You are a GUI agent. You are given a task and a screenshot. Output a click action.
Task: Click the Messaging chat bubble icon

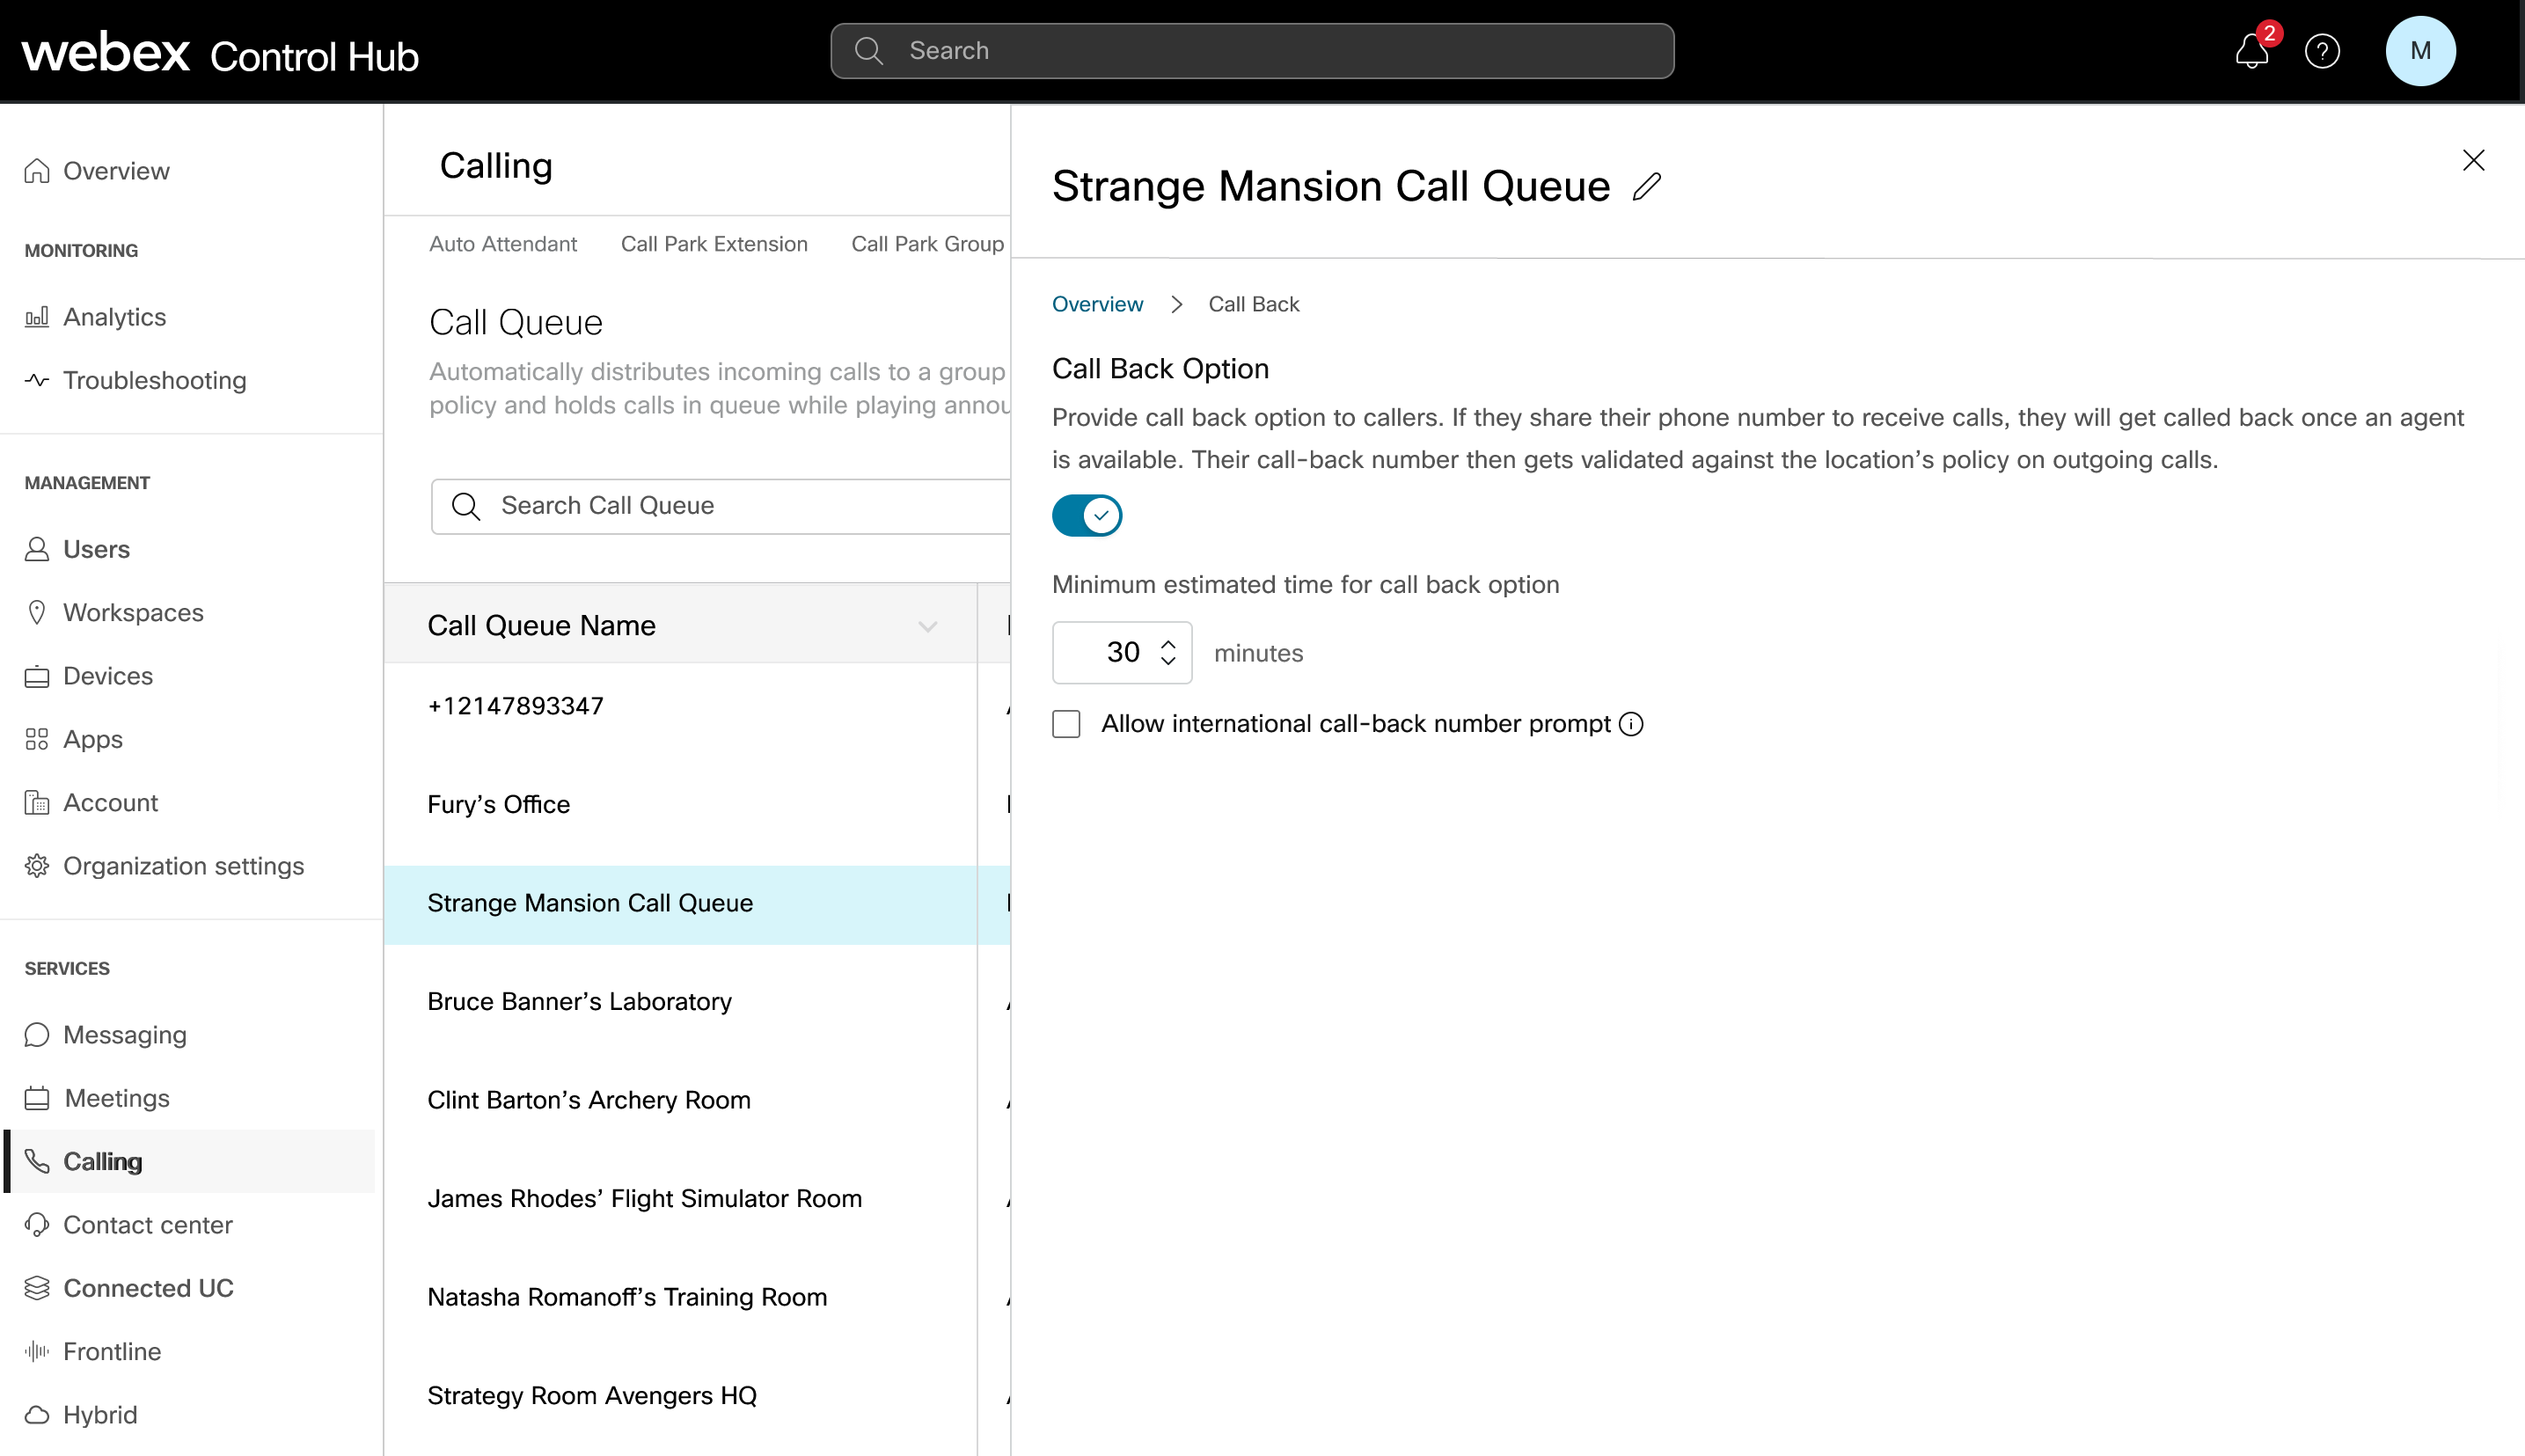(x=37, y=1034)
